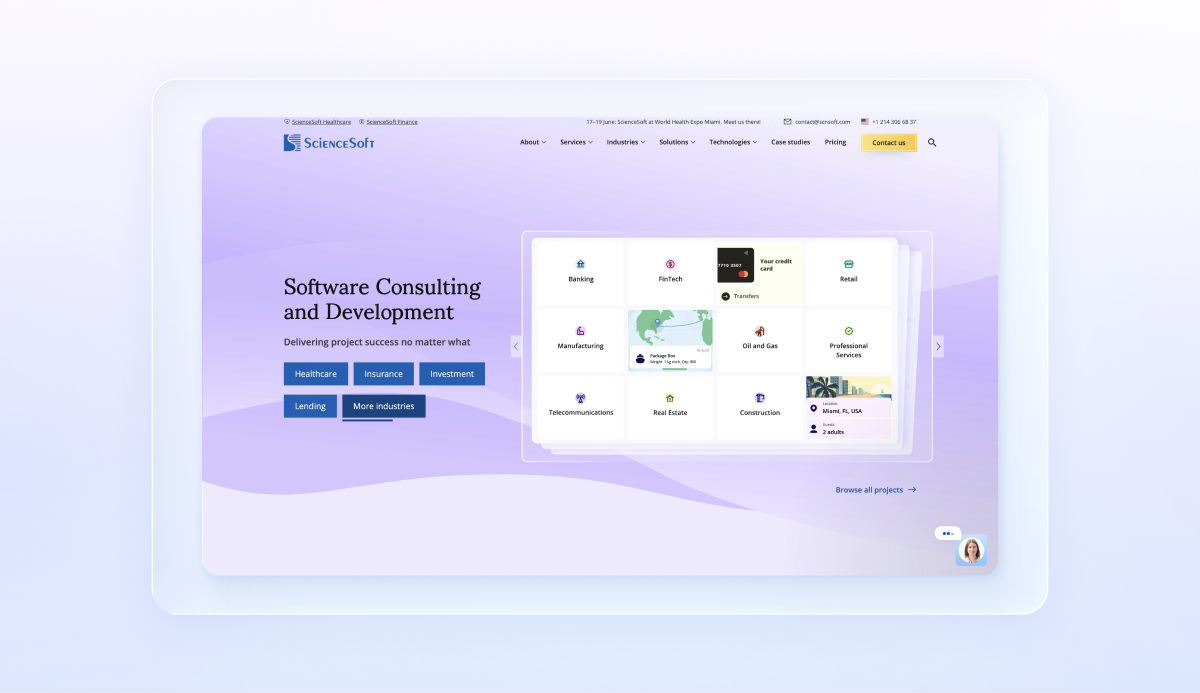Click the guests person icon
The height and width of the screenshot is (693, 1200).
coord(813,429)
